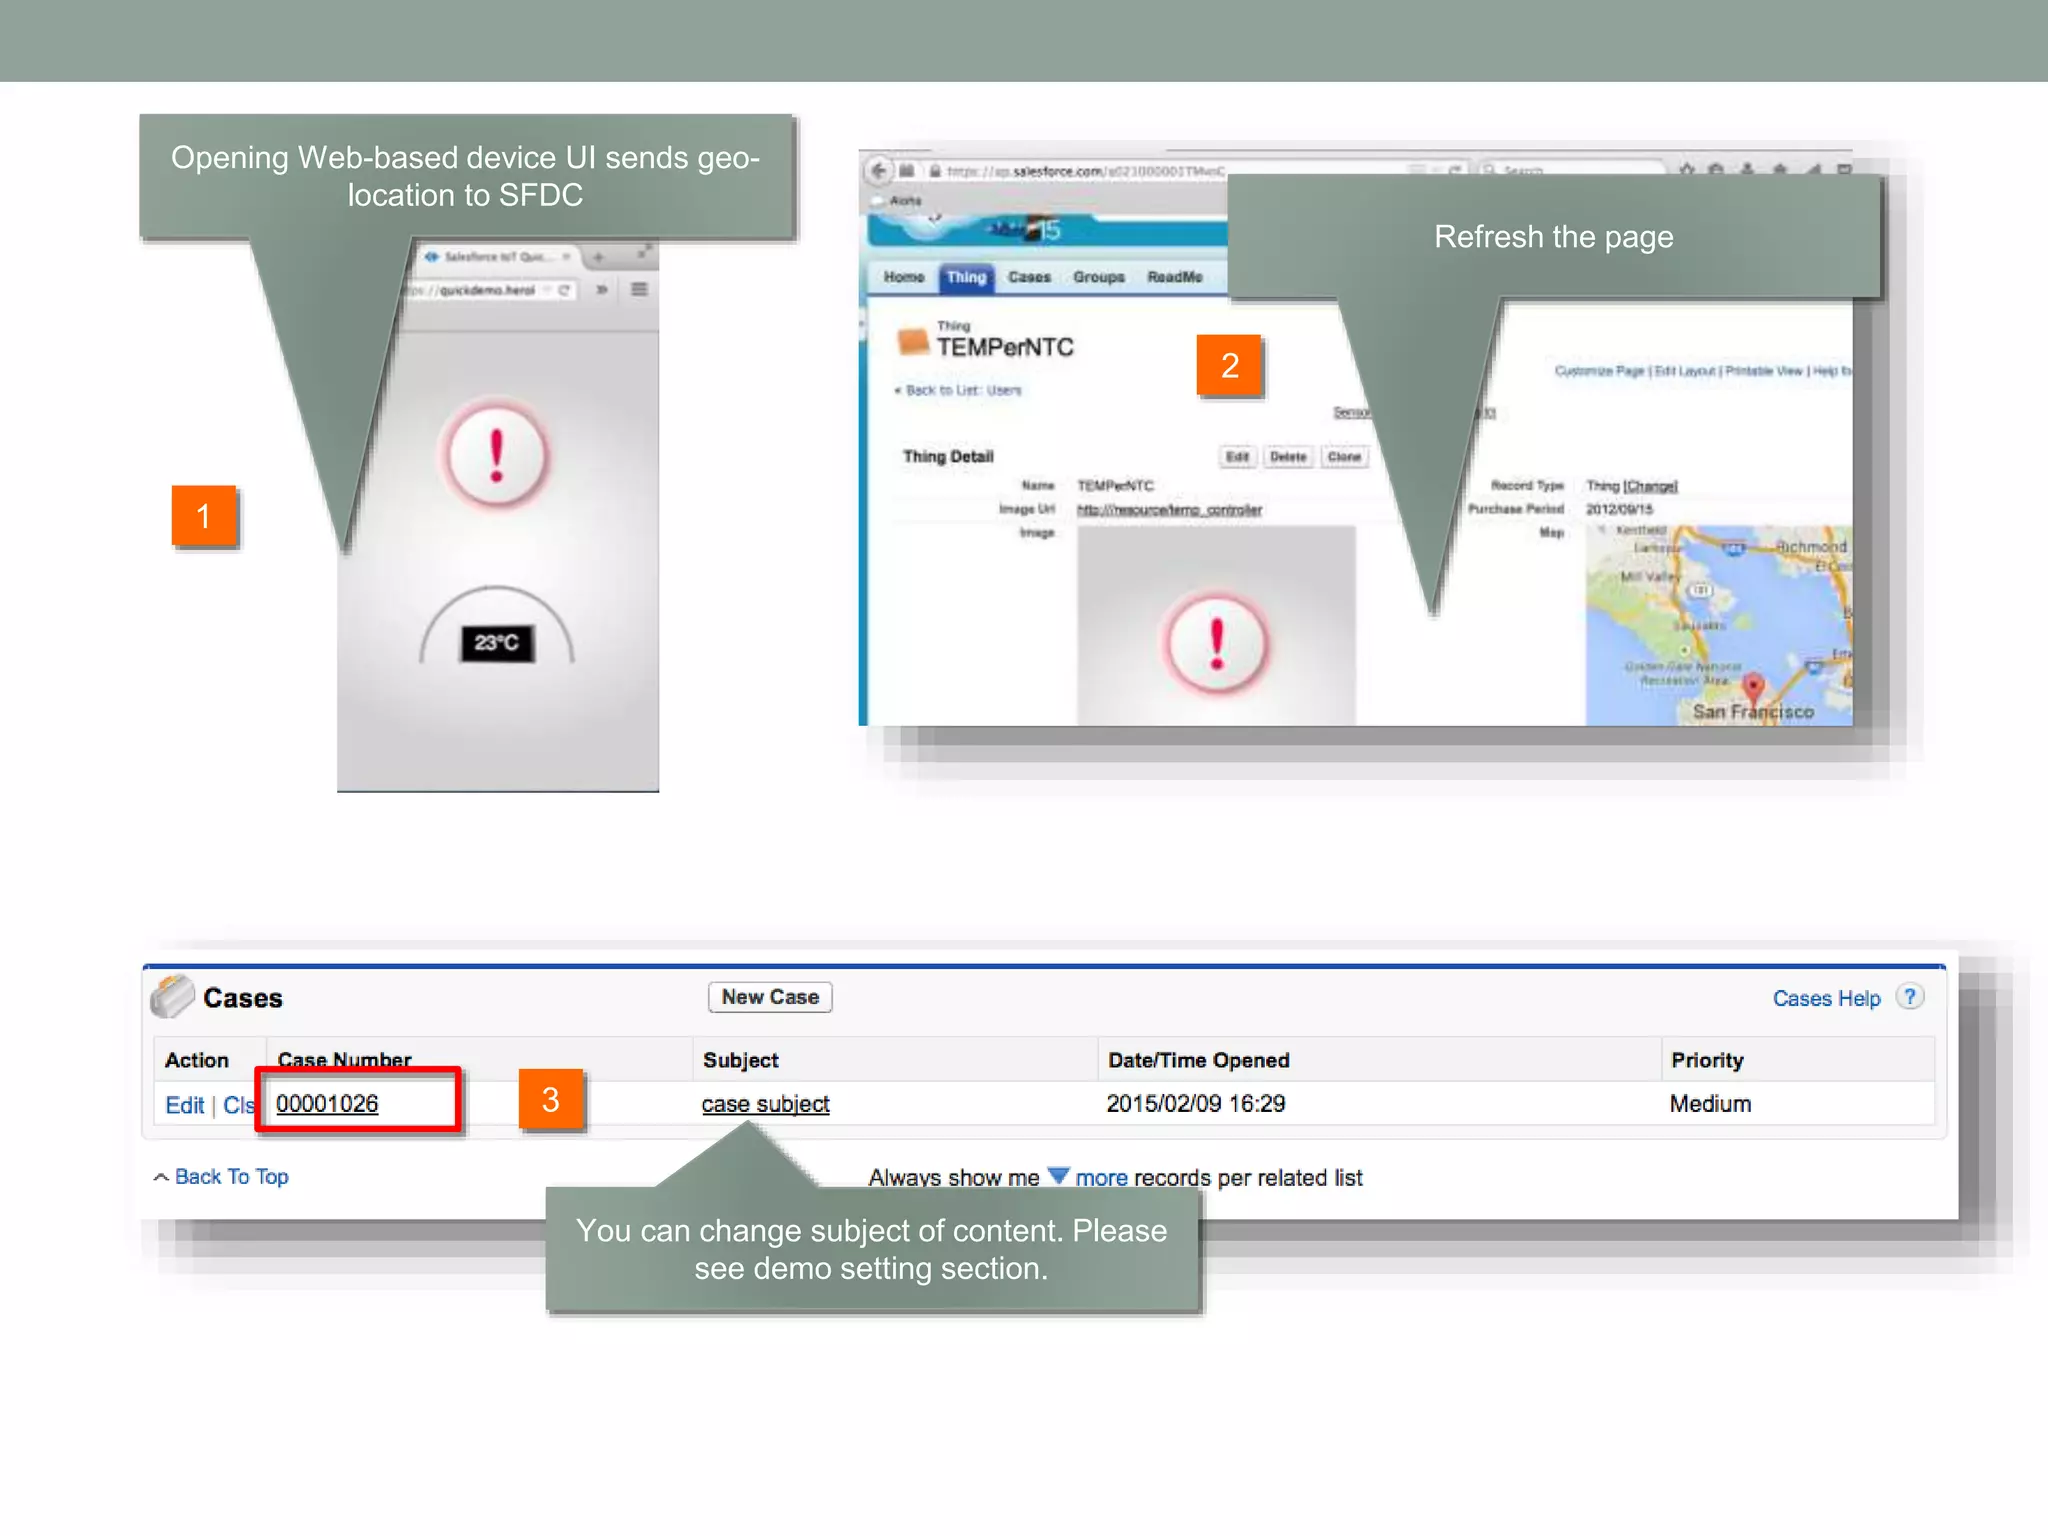Click the quickdemo.heroku address bar

click(490, 290)
